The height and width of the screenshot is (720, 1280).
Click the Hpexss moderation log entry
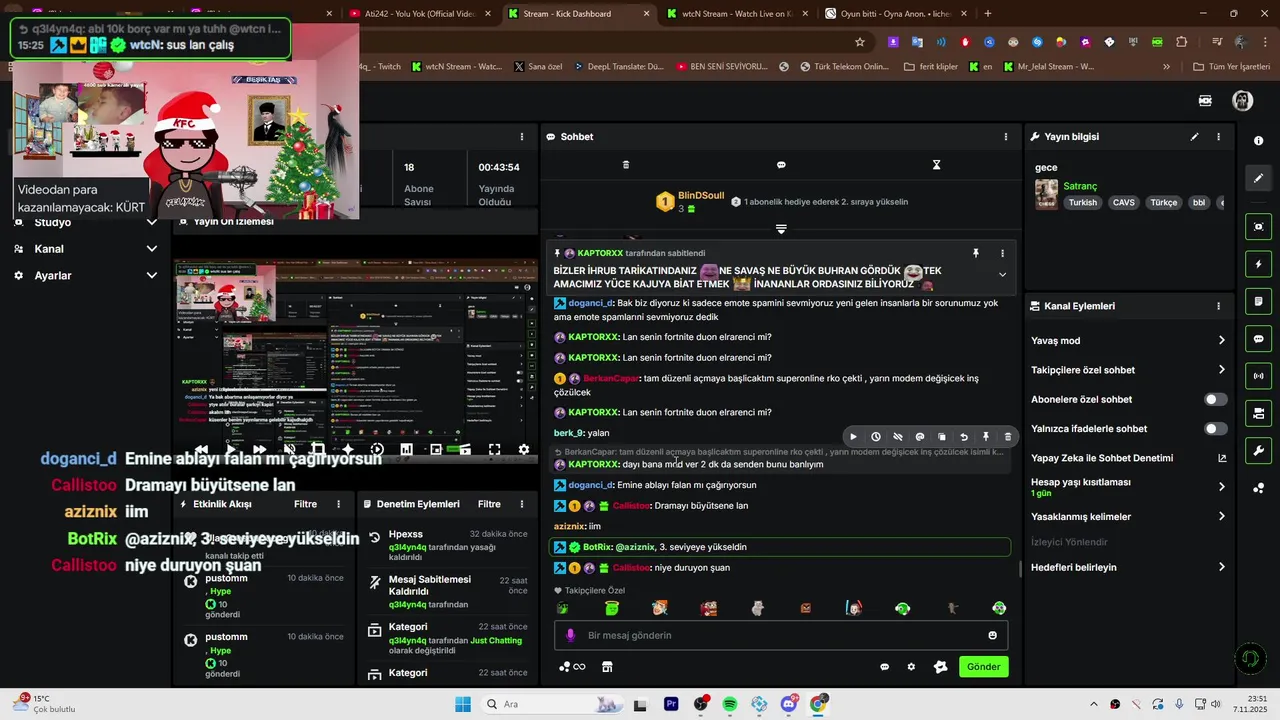point(448,547)
